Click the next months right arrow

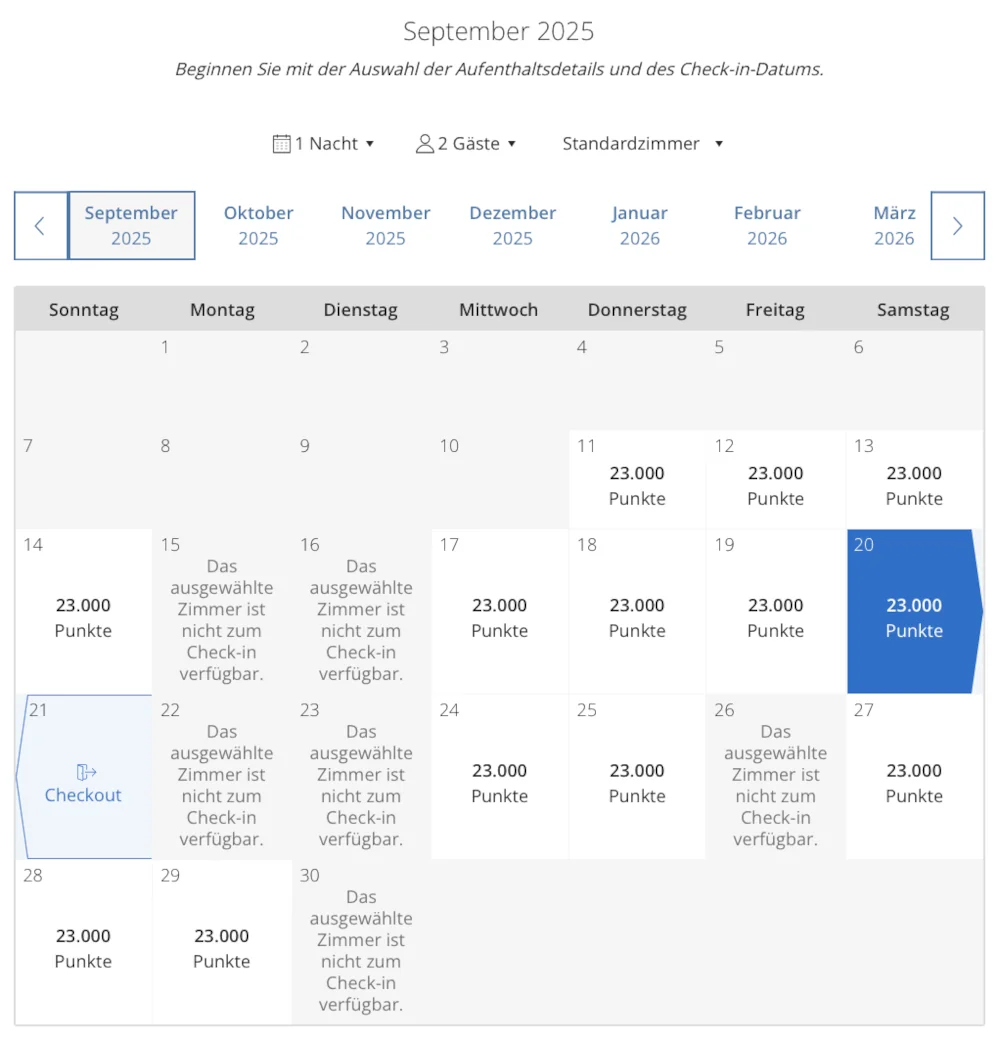coord(957,226)
